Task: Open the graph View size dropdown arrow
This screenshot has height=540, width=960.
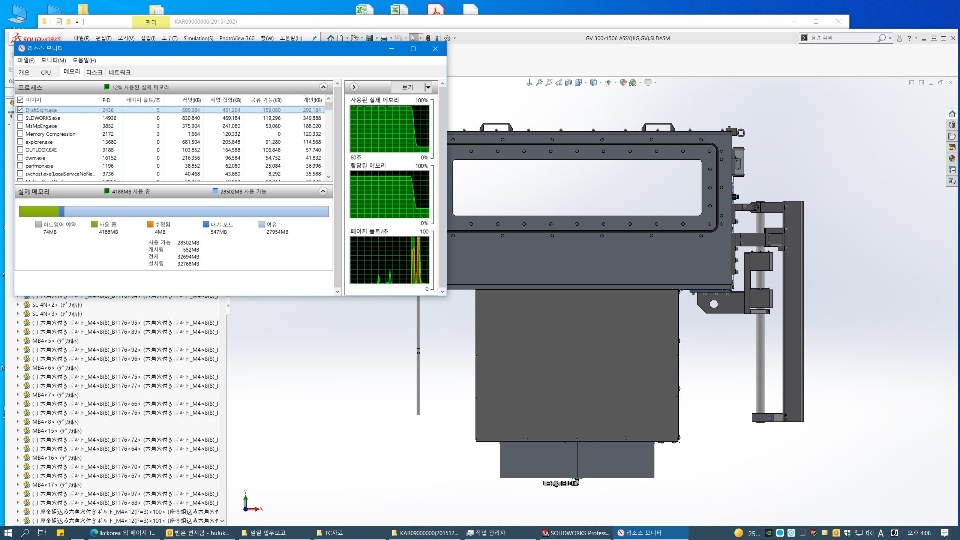Action: (x=428, y=87)
